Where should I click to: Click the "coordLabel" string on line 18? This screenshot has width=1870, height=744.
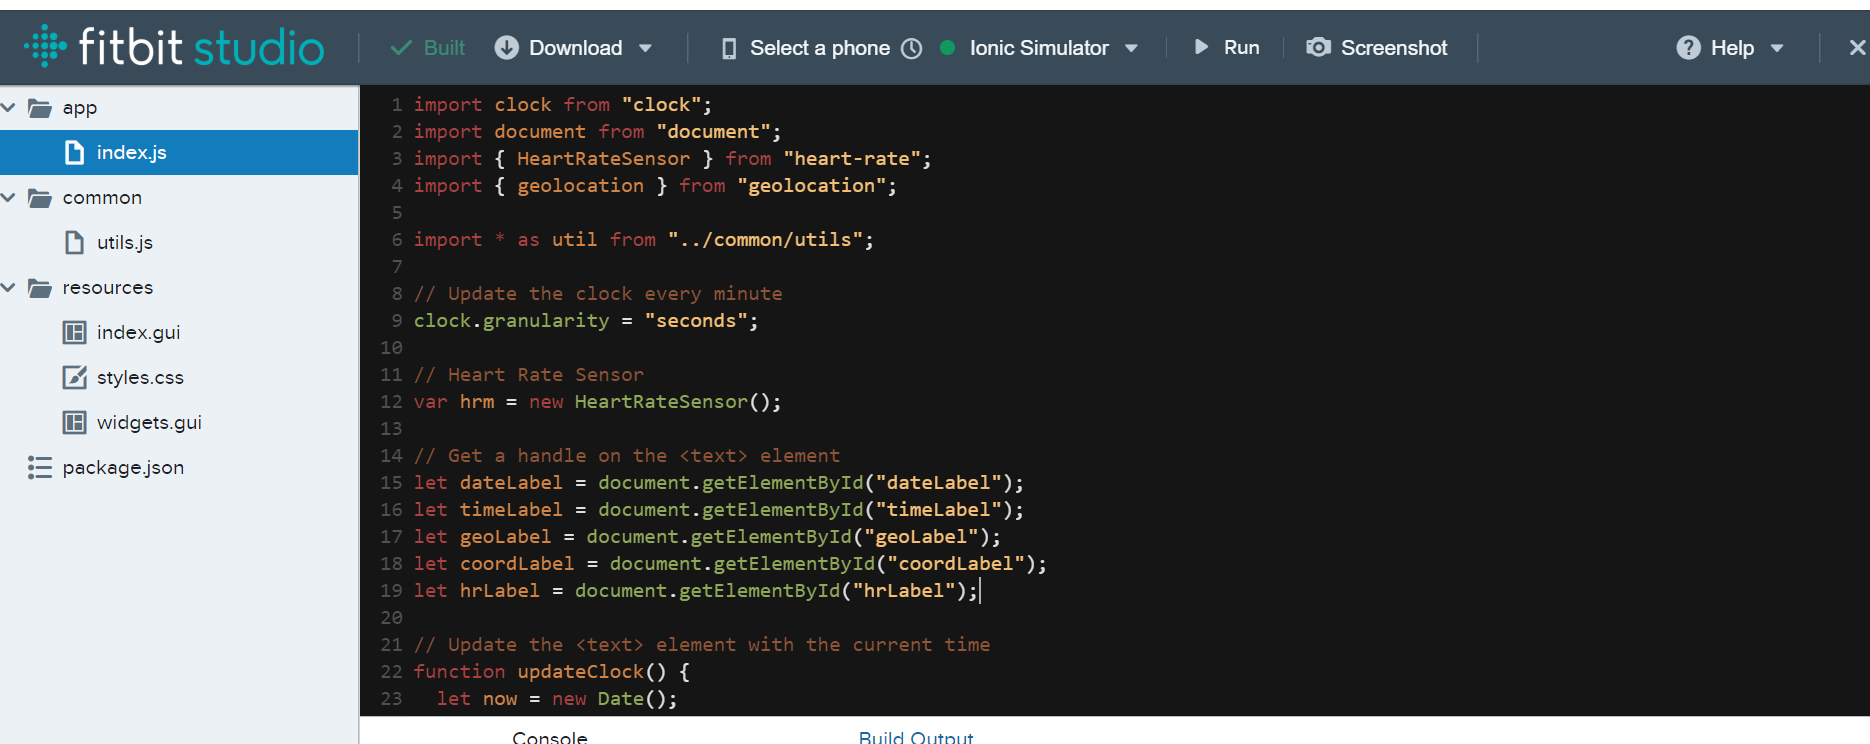pyautogui.click(x=956, y=564)
